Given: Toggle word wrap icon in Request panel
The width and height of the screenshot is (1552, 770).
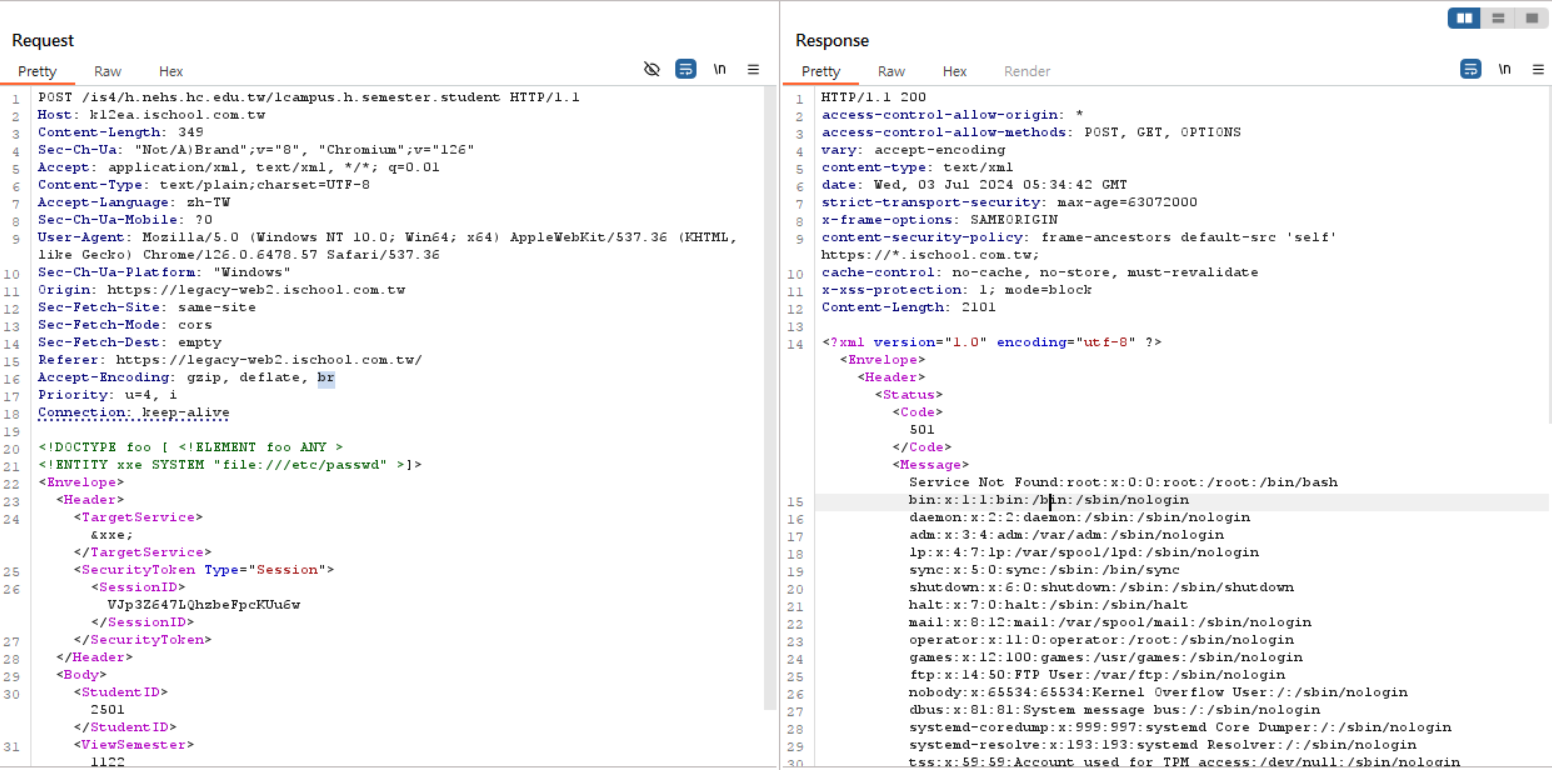Looking at the screenshot, I should 685,69.
